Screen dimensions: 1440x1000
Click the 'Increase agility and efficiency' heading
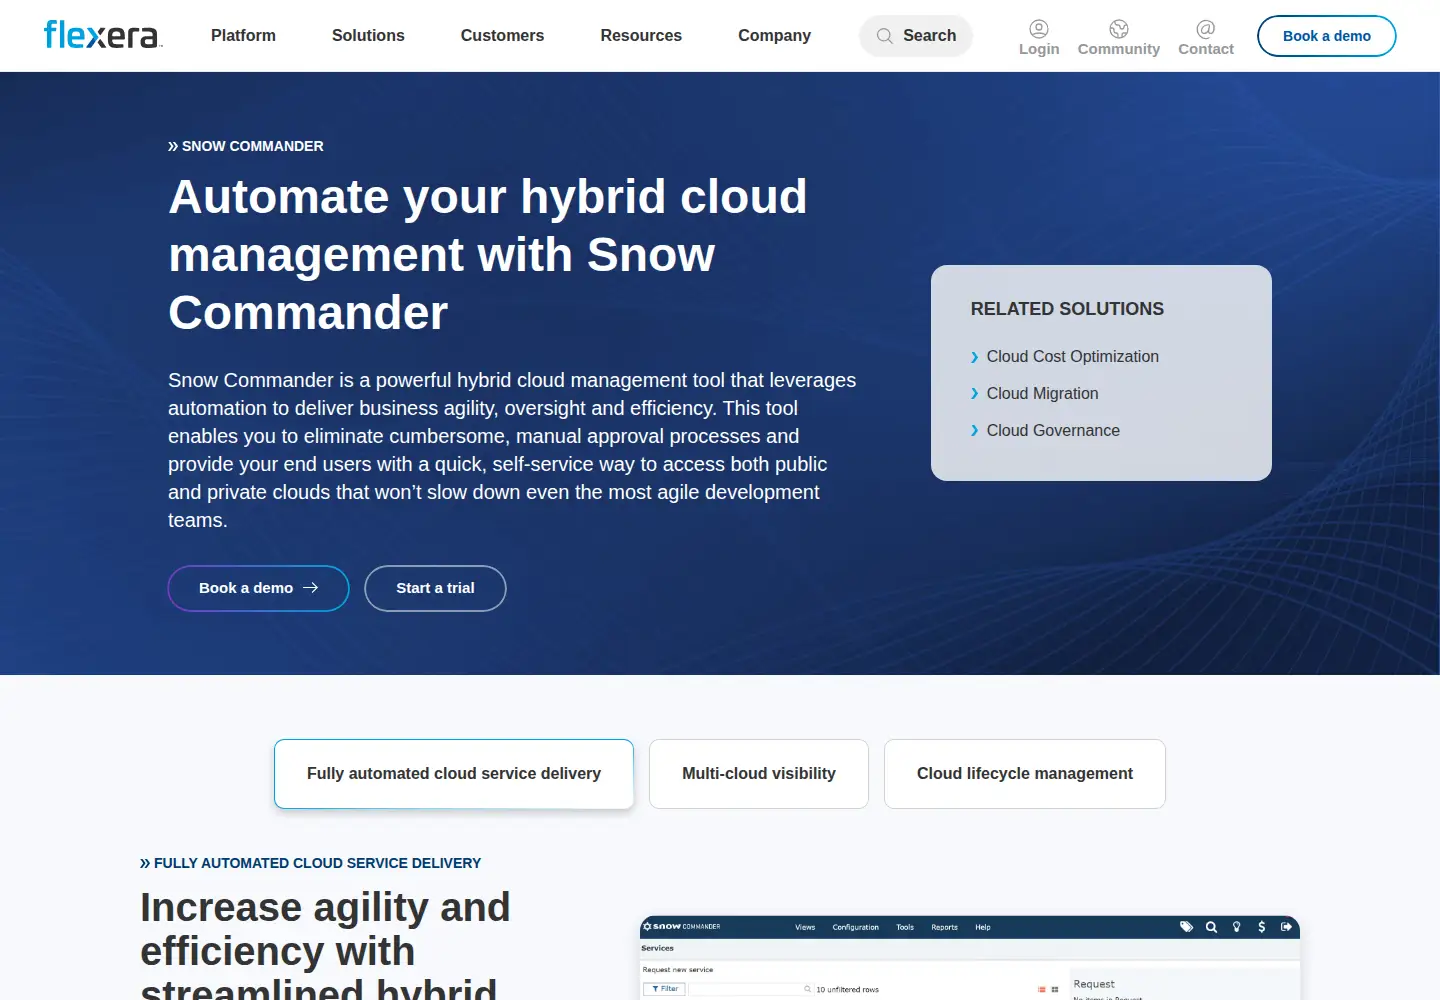coord(325,943)
